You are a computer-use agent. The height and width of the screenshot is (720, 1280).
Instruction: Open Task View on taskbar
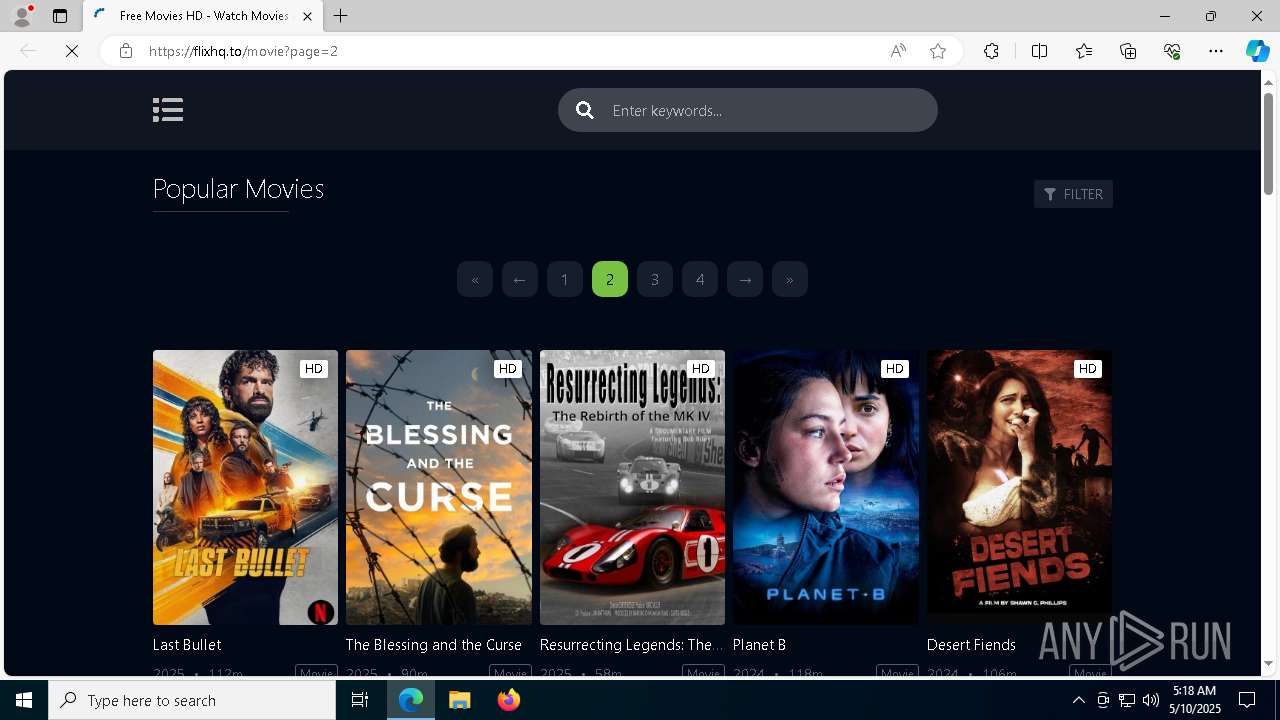click(x=360, y=700)
